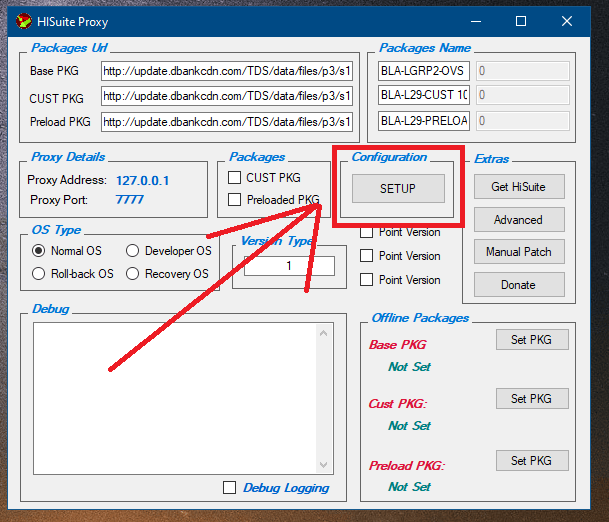This screenshot has width=609, height=522.
Task: Maximize the HiSuite Proxy window
Action: pyautogui.click(x=521, y=21)
